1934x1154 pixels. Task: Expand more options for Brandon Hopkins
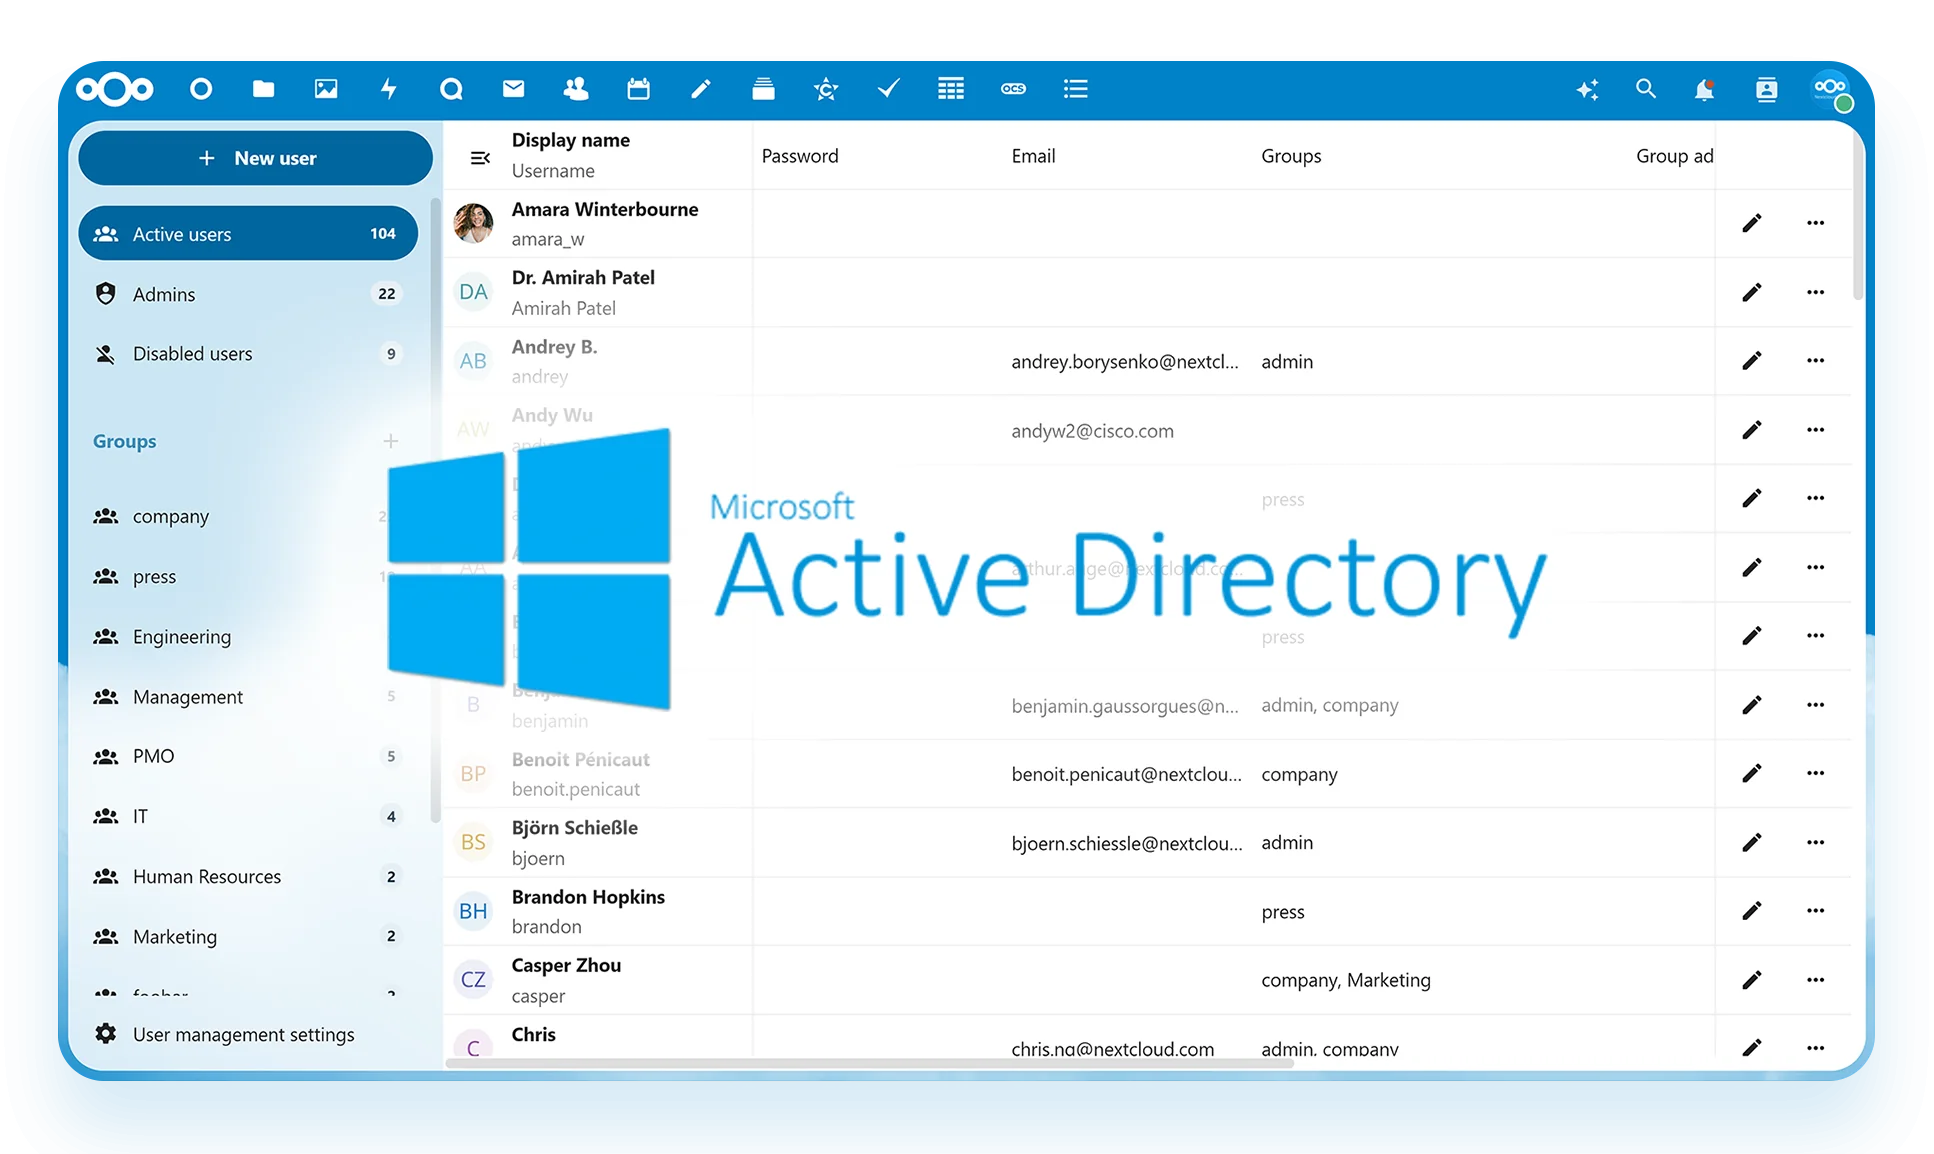point(1815,911)
